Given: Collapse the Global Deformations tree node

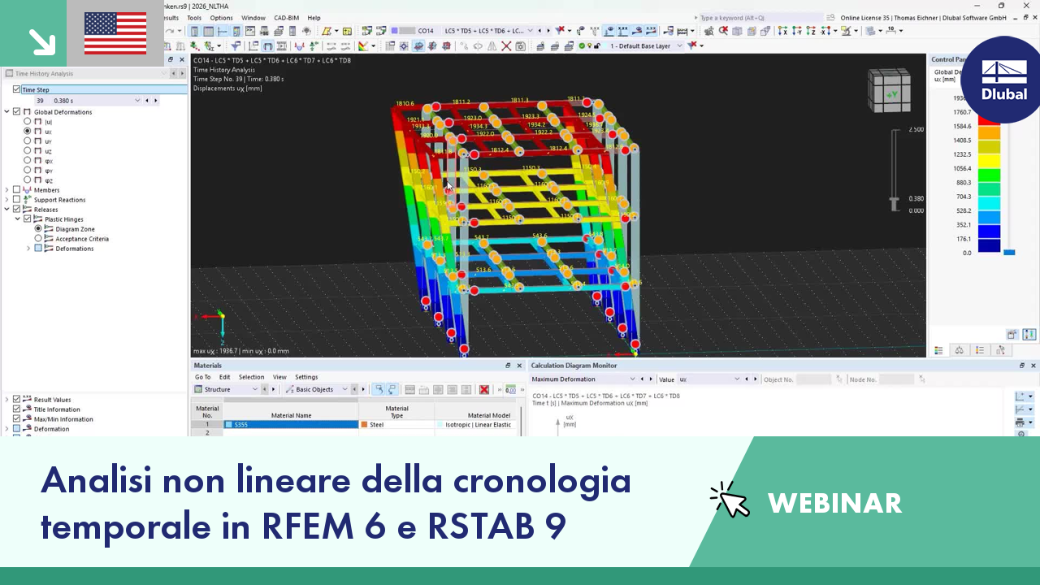Looking at the screenshot, I should point(7,111).
